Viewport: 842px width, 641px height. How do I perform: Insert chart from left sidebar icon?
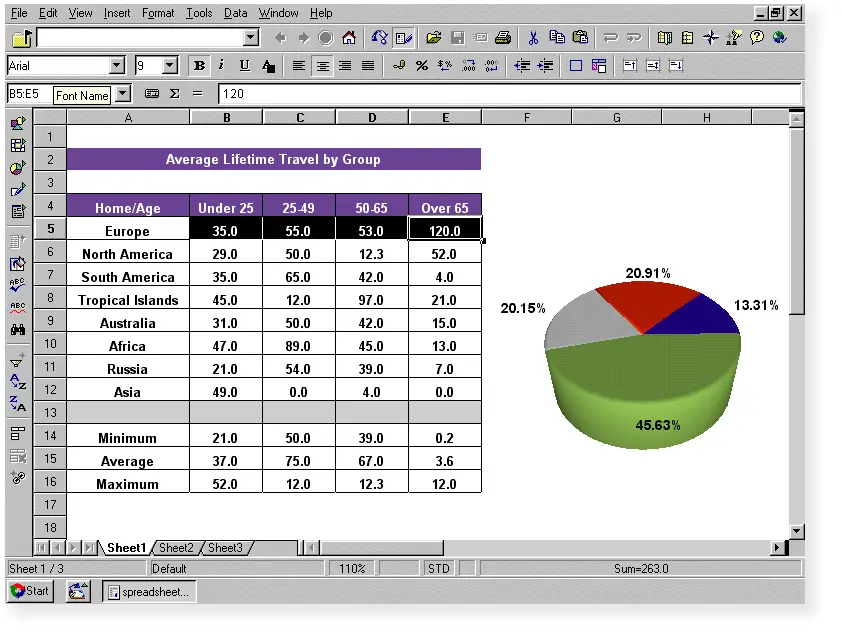tap(17, 168)
